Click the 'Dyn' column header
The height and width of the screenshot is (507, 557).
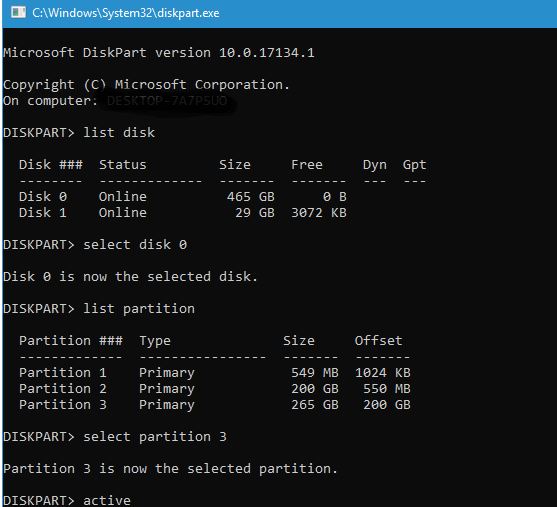374,165
